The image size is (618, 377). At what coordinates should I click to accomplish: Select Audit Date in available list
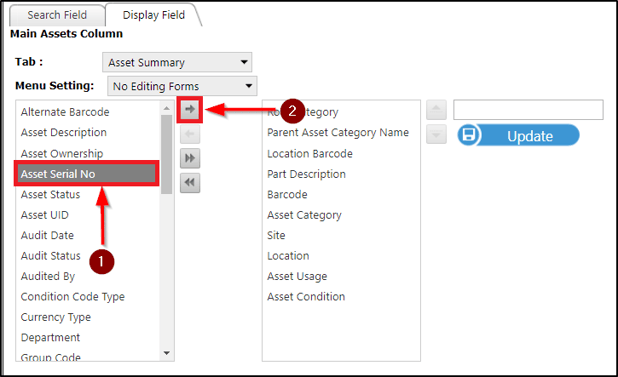47,236
